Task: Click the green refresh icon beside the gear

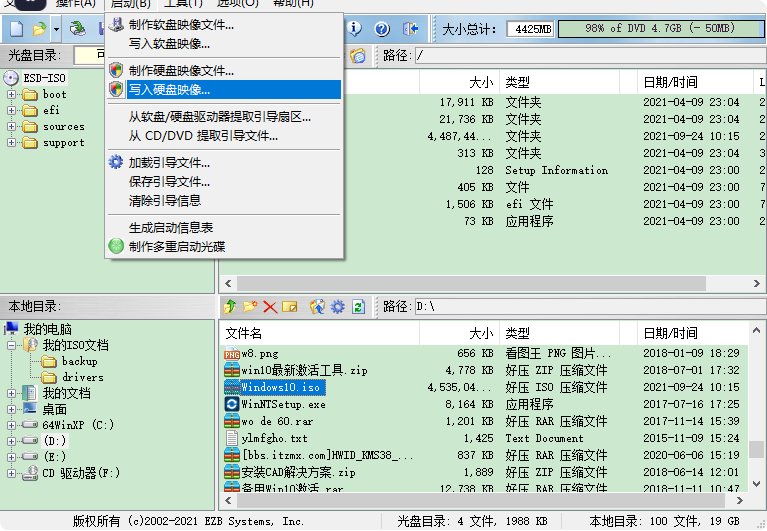Action: coord(358,306)
